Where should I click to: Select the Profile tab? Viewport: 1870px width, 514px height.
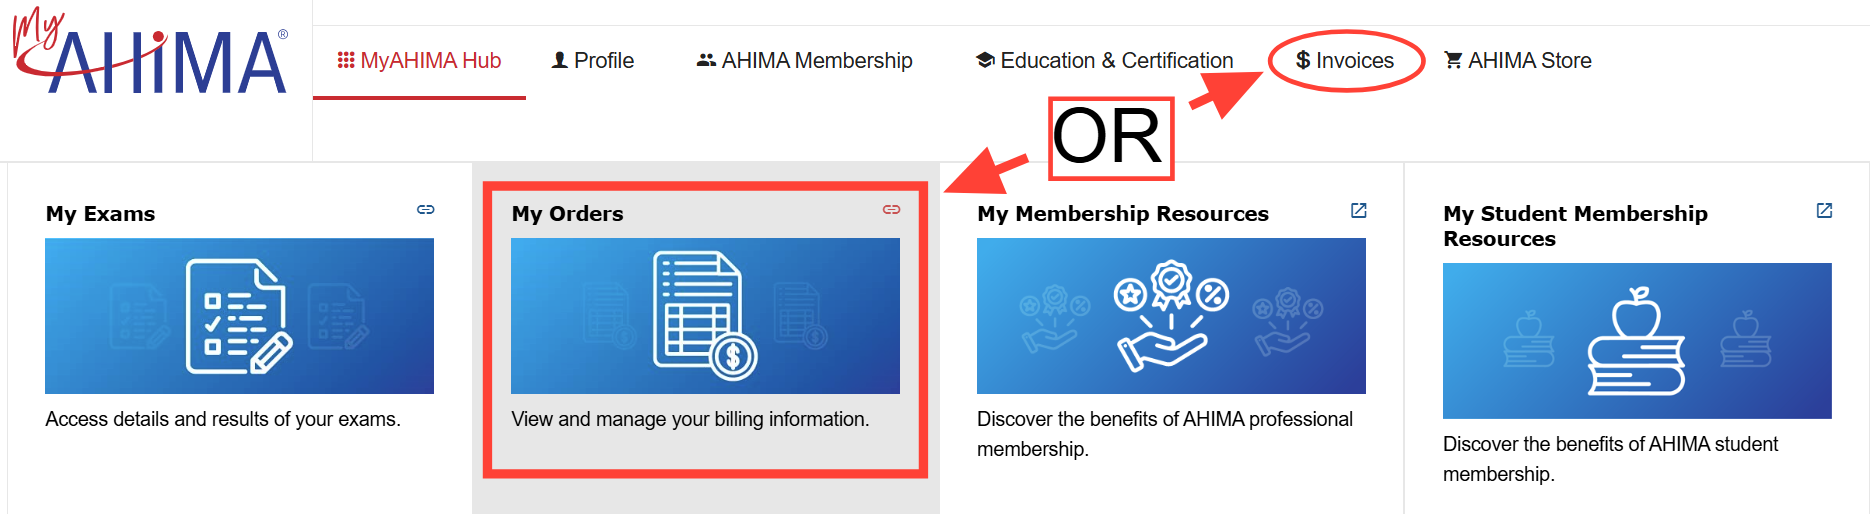(x=603, y=61)
